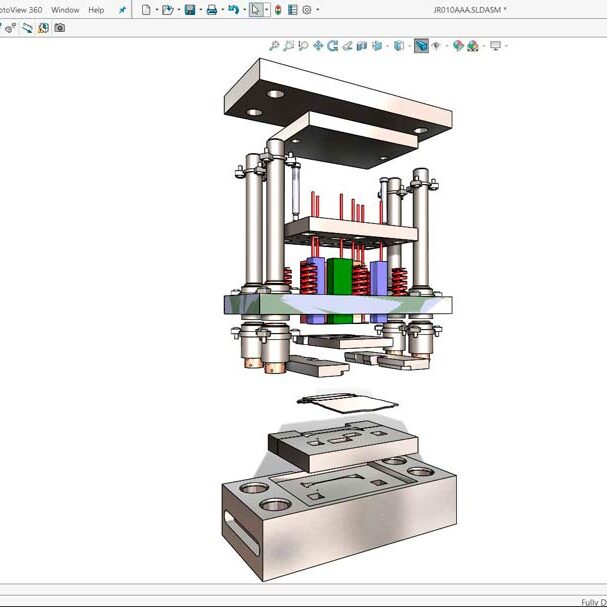Click the camera snapshot icon

point(59,28)
